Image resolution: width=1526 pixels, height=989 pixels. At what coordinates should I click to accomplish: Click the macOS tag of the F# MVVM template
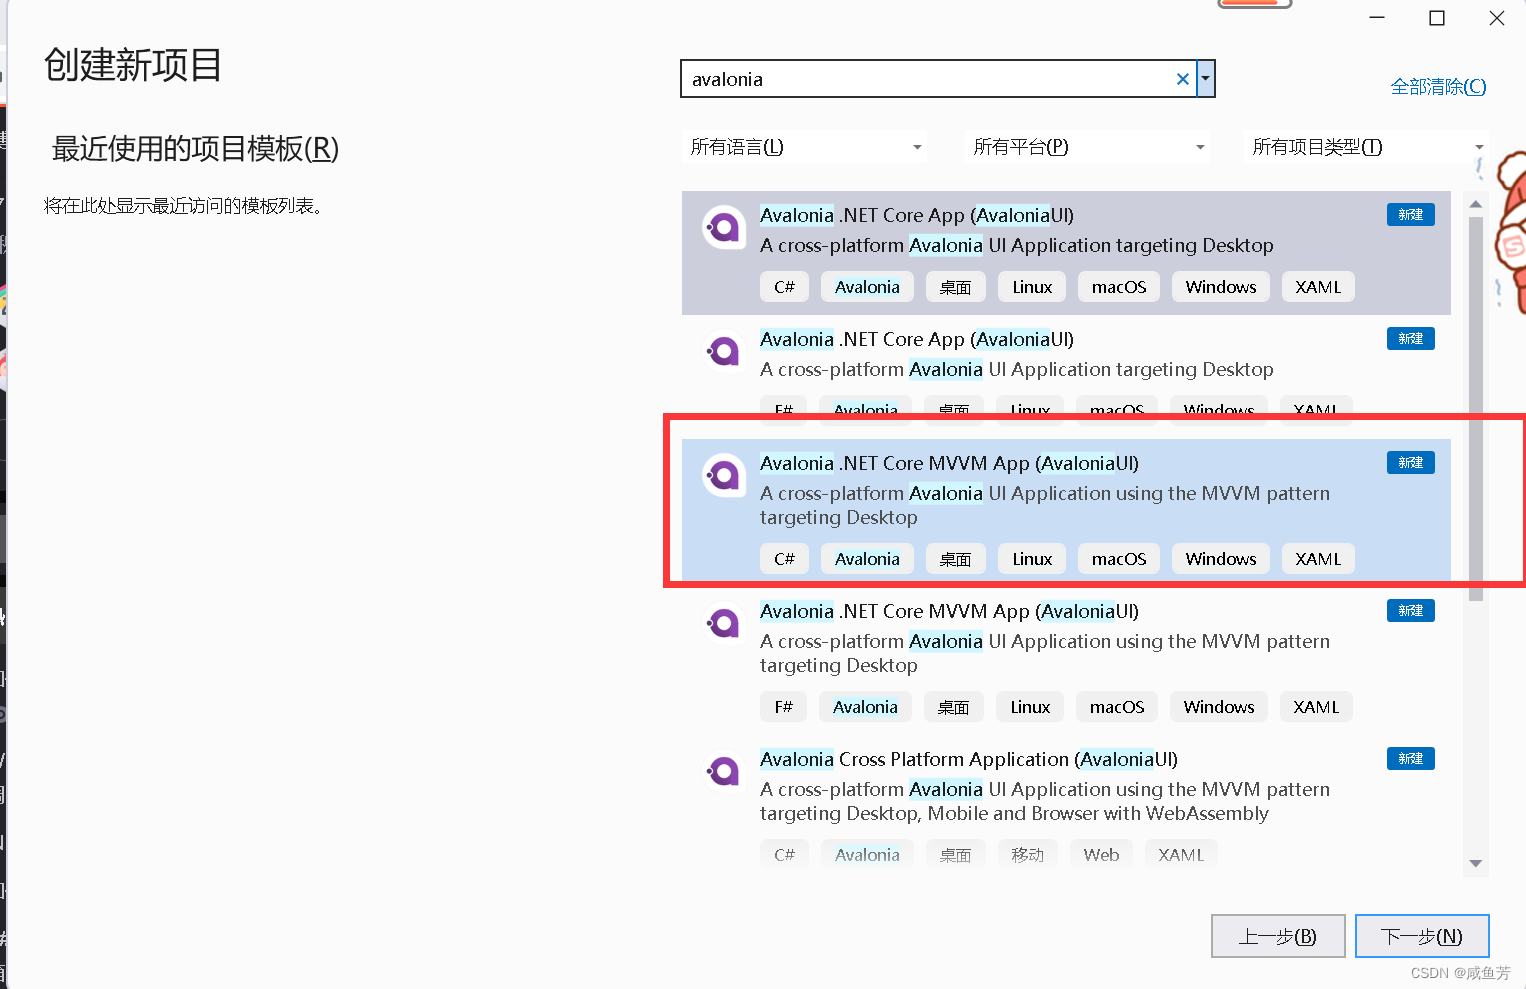pyautogui.click(x=1117, y=707)
